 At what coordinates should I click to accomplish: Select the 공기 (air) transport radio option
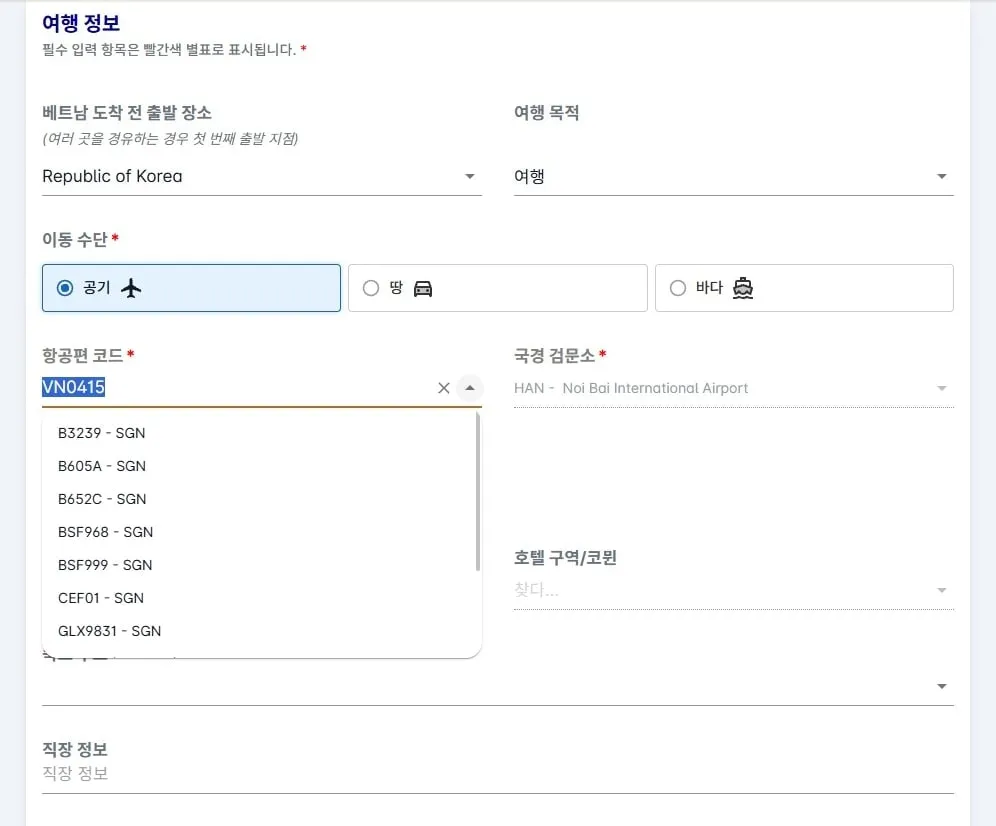(191, 288)
